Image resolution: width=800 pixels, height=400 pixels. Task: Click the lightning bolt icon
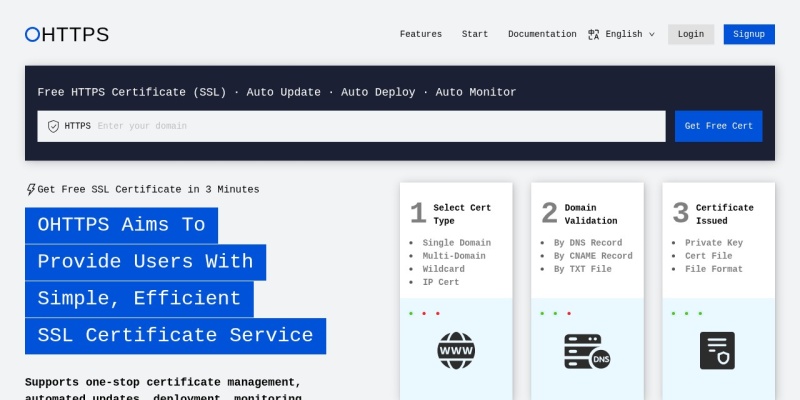(x=31, y=189)
